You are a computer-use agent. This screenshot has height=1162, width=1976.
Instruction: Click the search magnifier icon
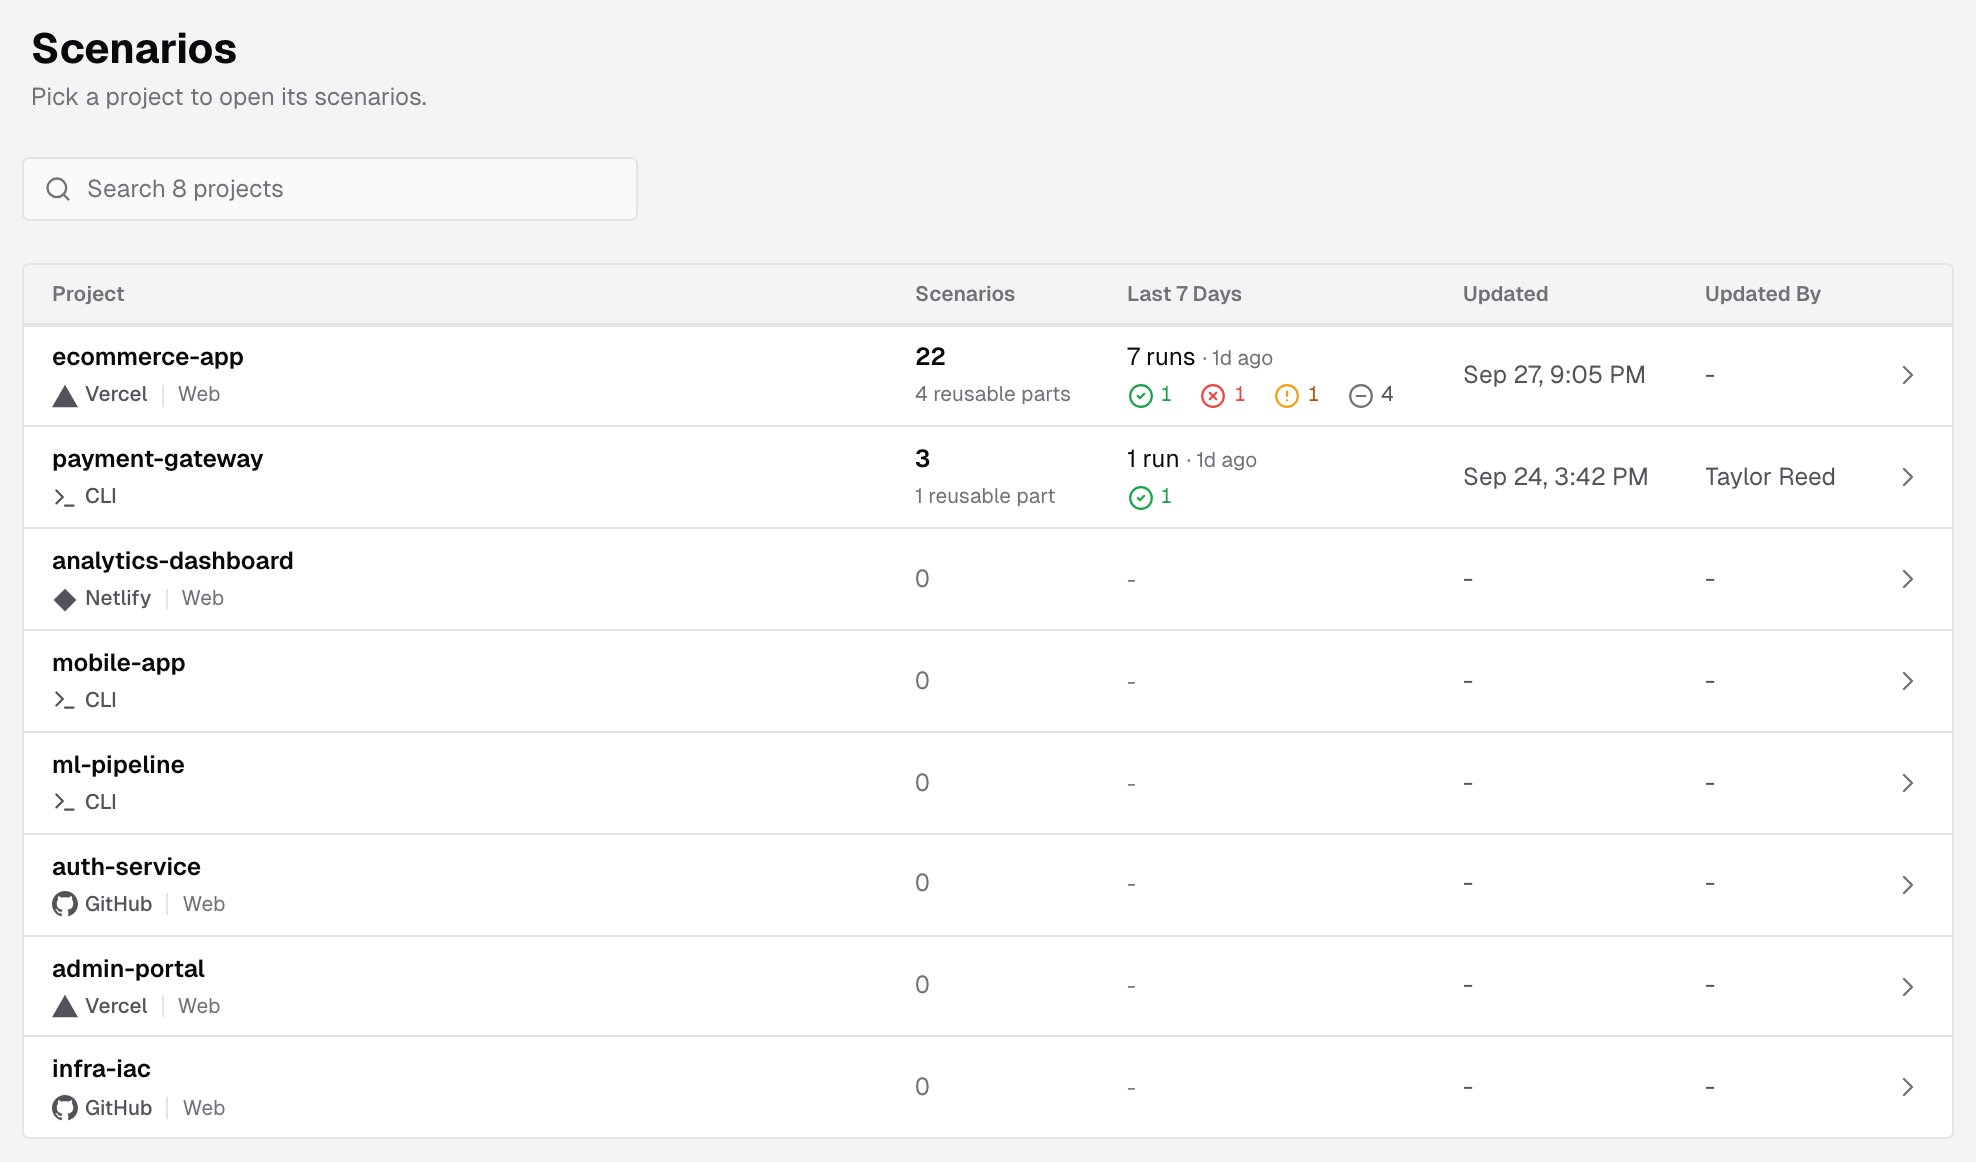58,189
